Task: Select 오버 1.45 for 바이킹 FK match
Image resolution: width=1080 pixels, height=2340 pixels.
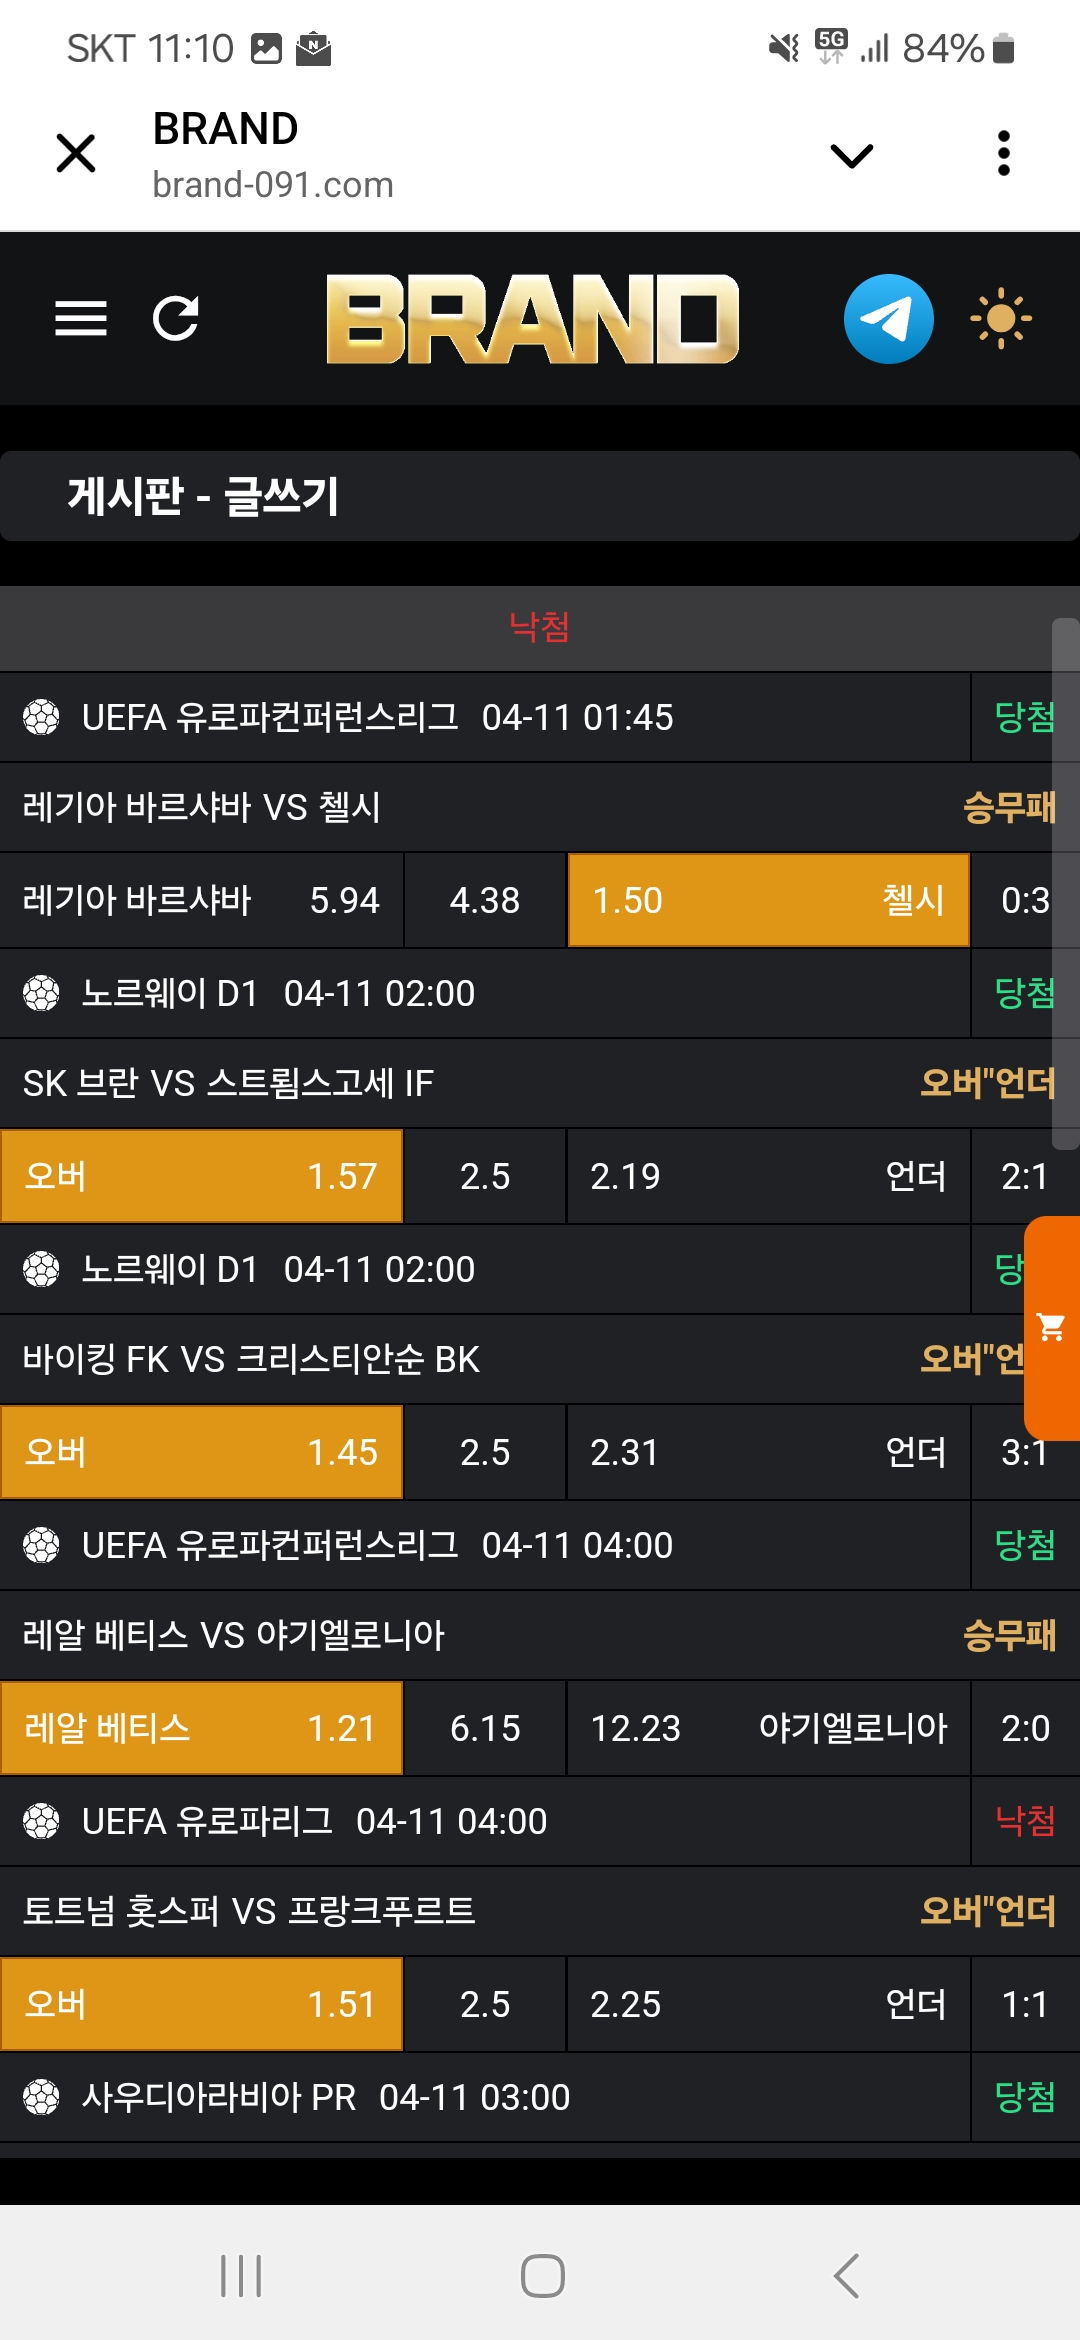Action: (202, 1452)
